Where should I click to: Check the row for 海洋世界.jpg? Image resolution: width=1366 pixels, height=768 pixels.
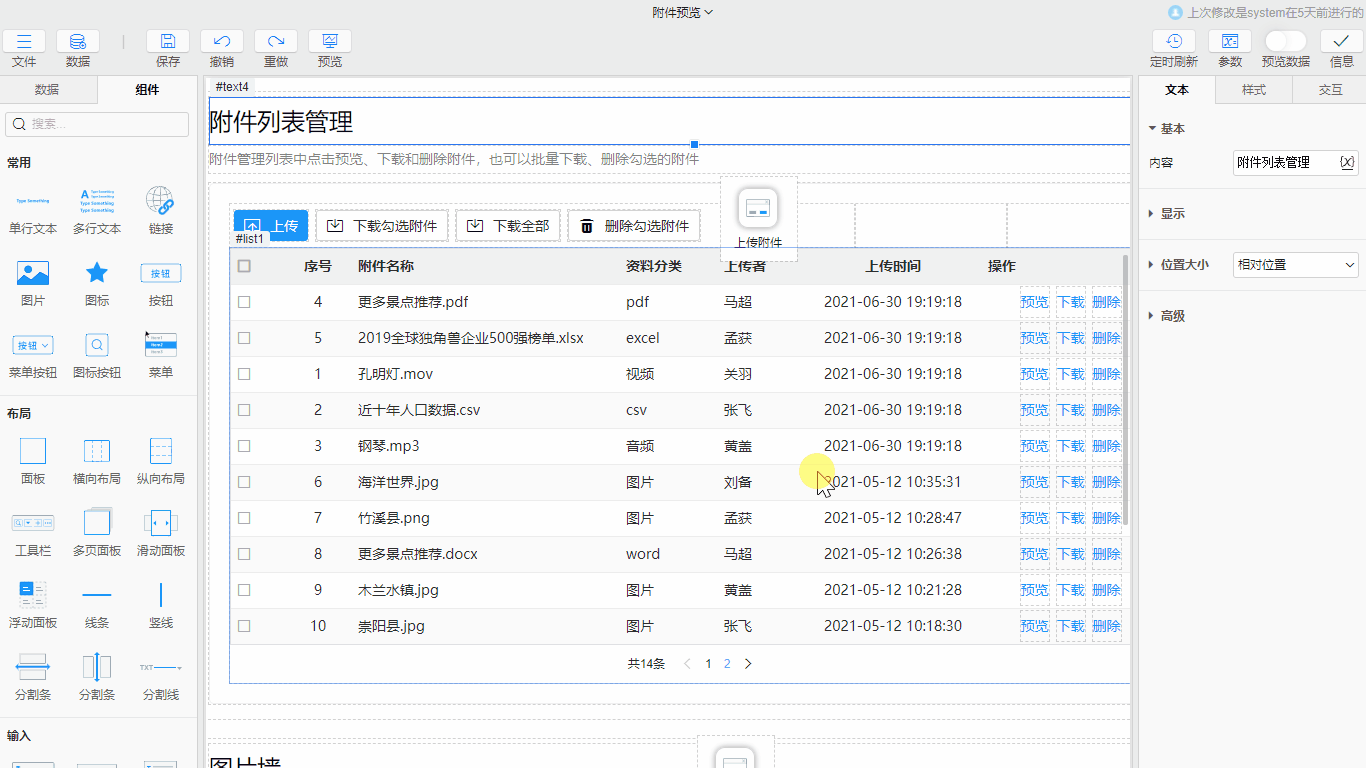click(x=244, y=482)
